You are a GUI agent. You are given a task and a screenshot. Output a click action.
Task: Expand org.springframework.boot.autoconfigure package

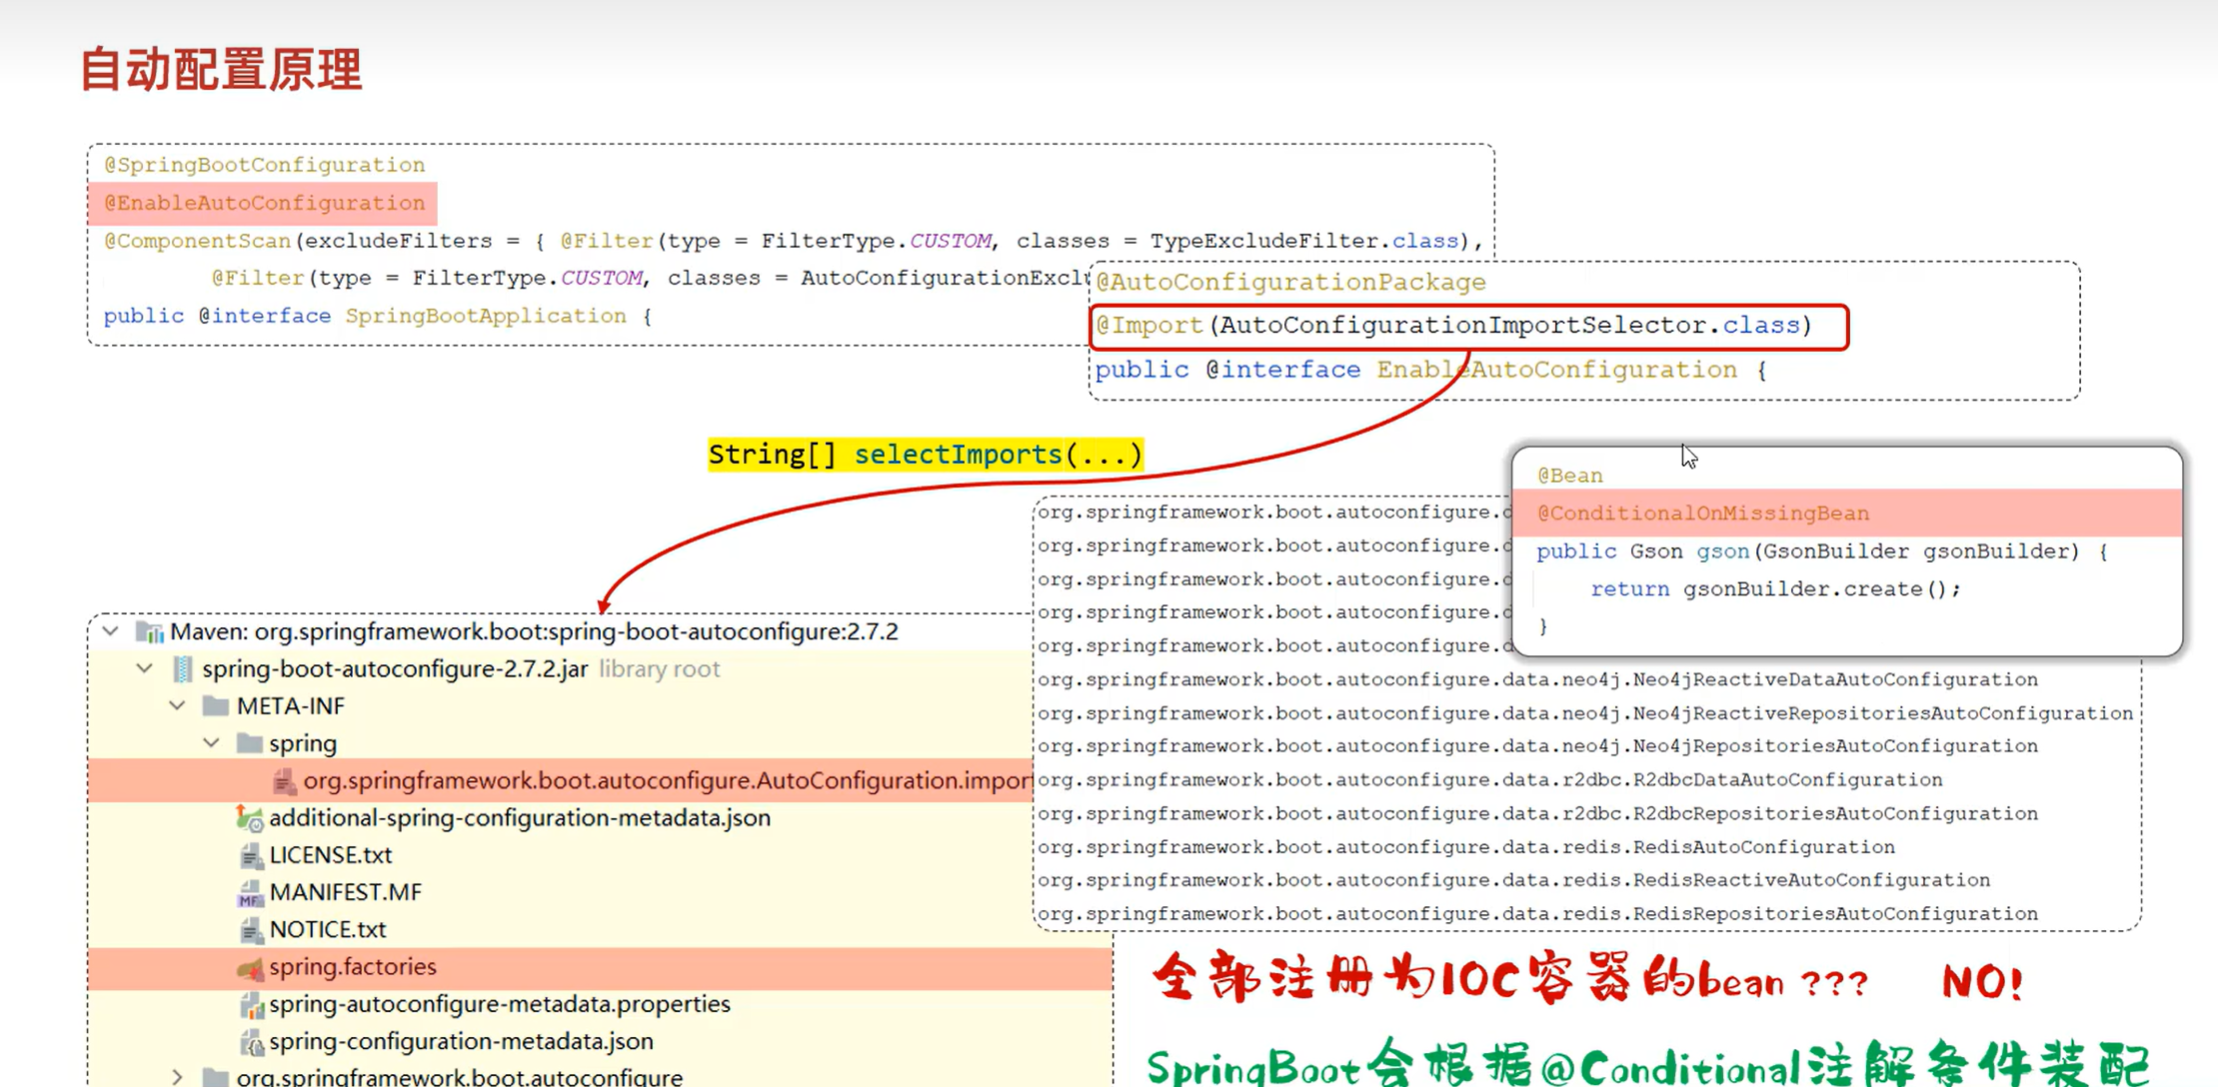pyautogui.click(x=178, y=1077)
